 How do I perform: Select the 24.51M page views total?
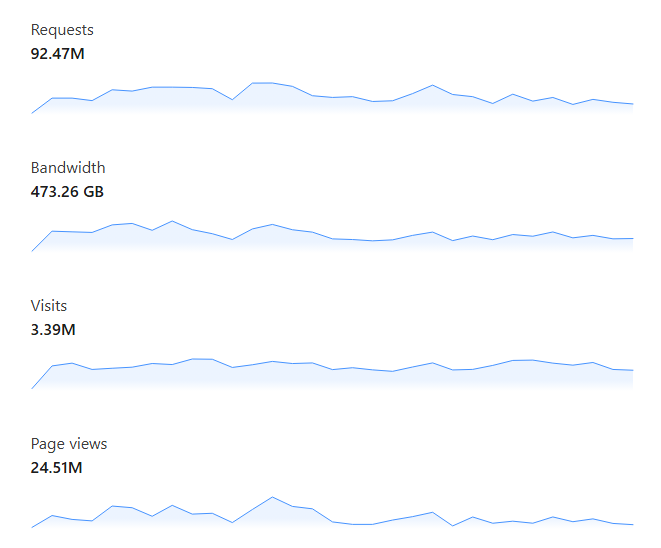(x=58, y=467)
